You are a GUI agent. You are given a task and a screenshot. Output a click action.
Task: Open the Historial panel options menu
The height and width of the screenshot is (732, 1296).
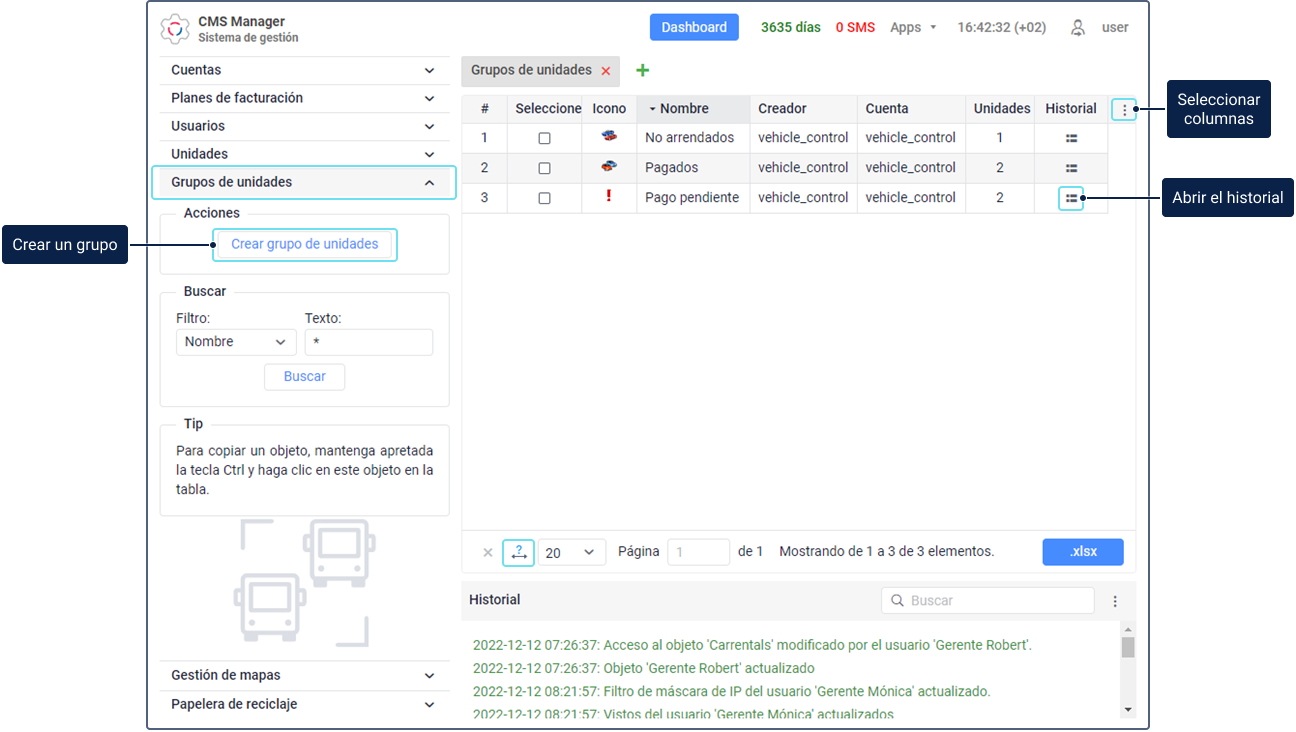click(x=1115, y=601)
